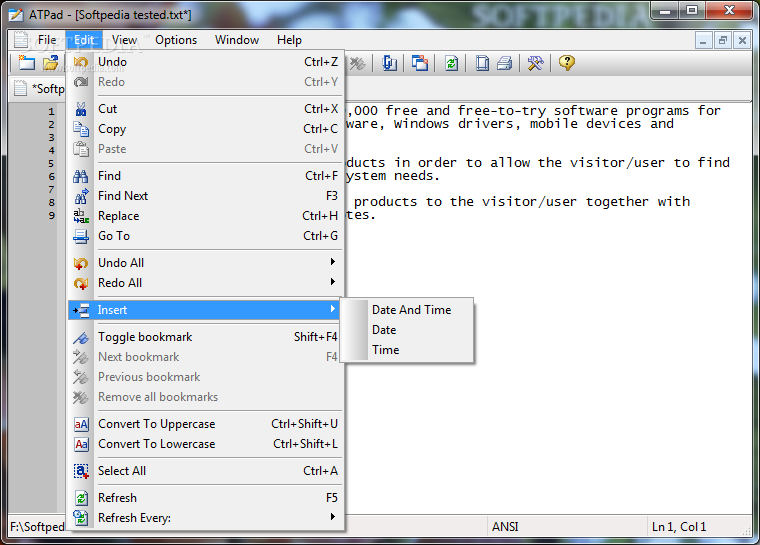Click line number 1 in the gutter

(51, 112)
